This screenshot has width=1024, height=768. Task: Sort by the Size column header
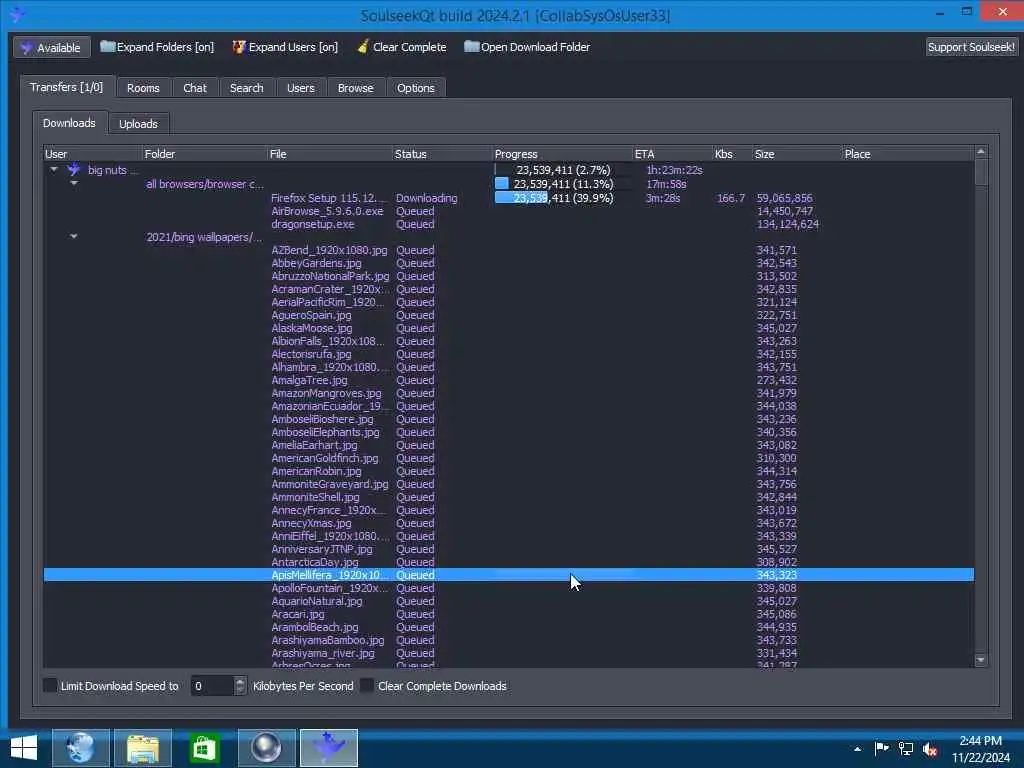click(x=797, y=154)
